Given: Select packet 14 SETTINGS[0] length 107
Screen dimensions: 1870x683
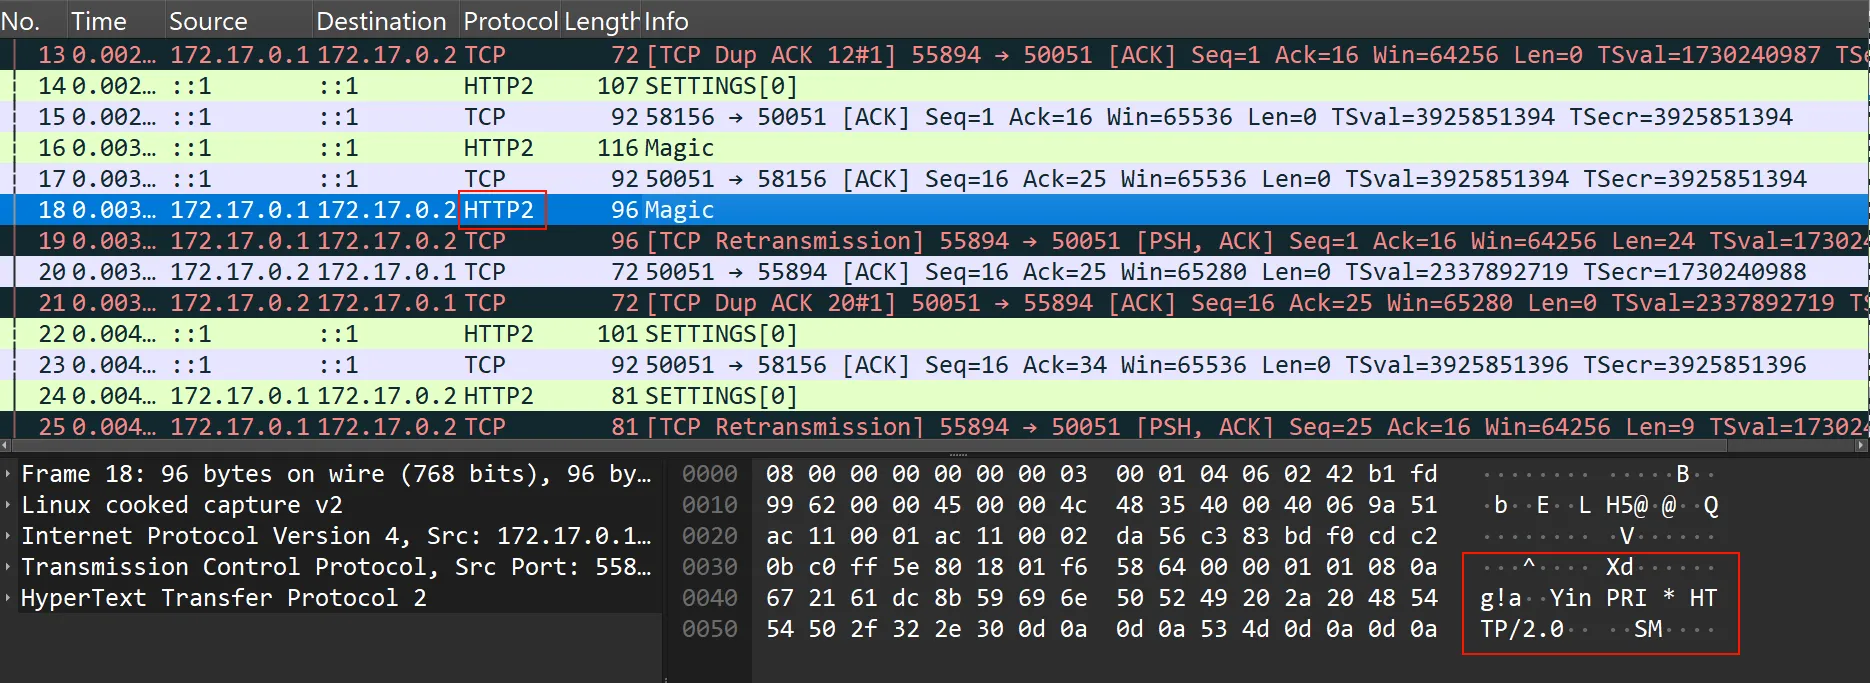Looking at the screenshot, I should point(935,85).
